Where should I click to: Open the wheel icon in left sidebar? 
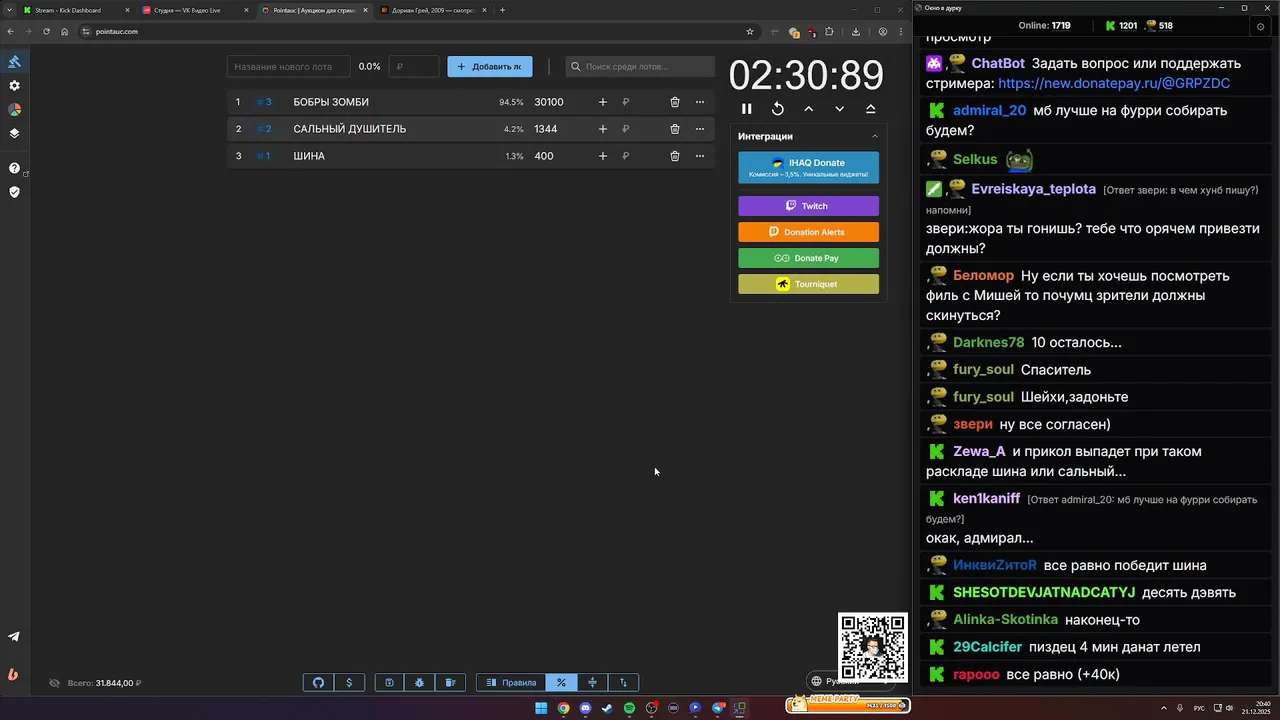tap(14, 110)
